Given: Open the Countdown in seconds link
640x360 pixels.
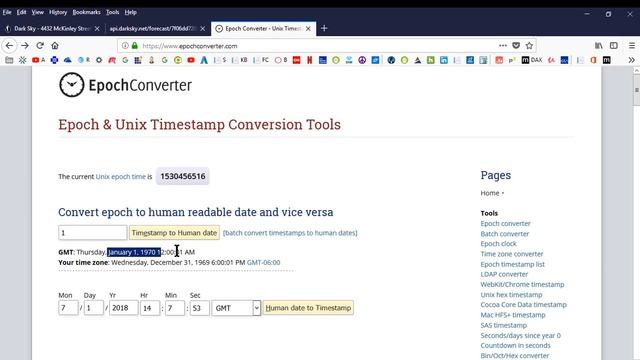Looking at the screenshot, I should pyautogui.click(x=515, y=345).
